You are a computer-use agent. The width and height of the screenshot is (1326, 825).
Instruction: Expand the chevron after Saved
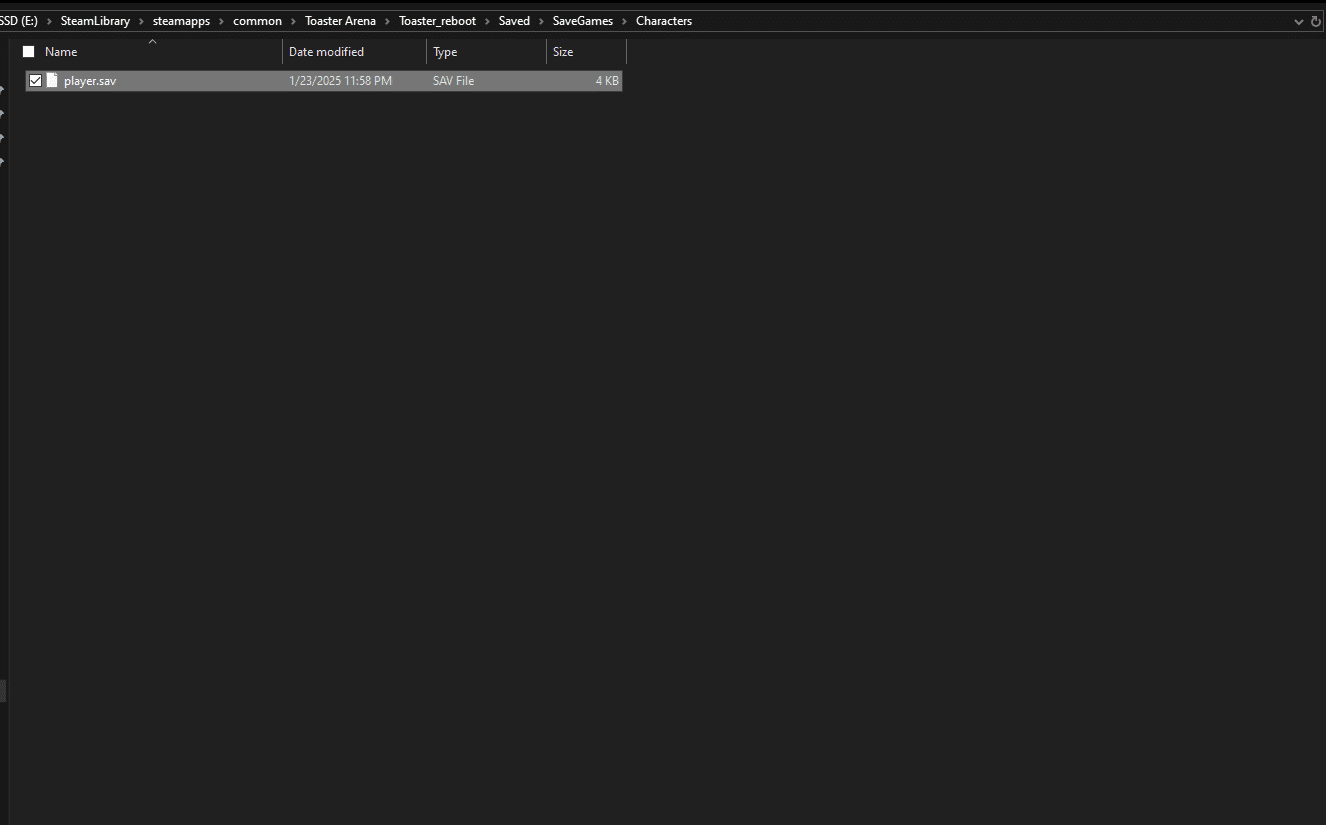click(x=541, y=21)
